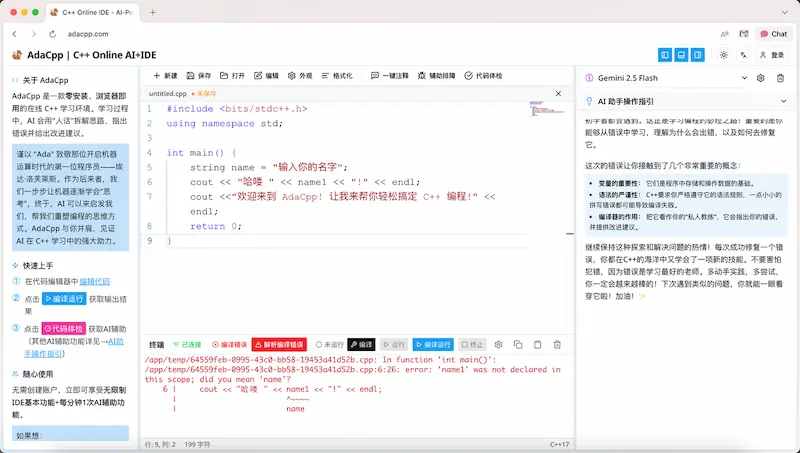Click the pink 代码体检 badge in sidebar
This screenshot has height=453, width=800.
click(x=63, y=329)
